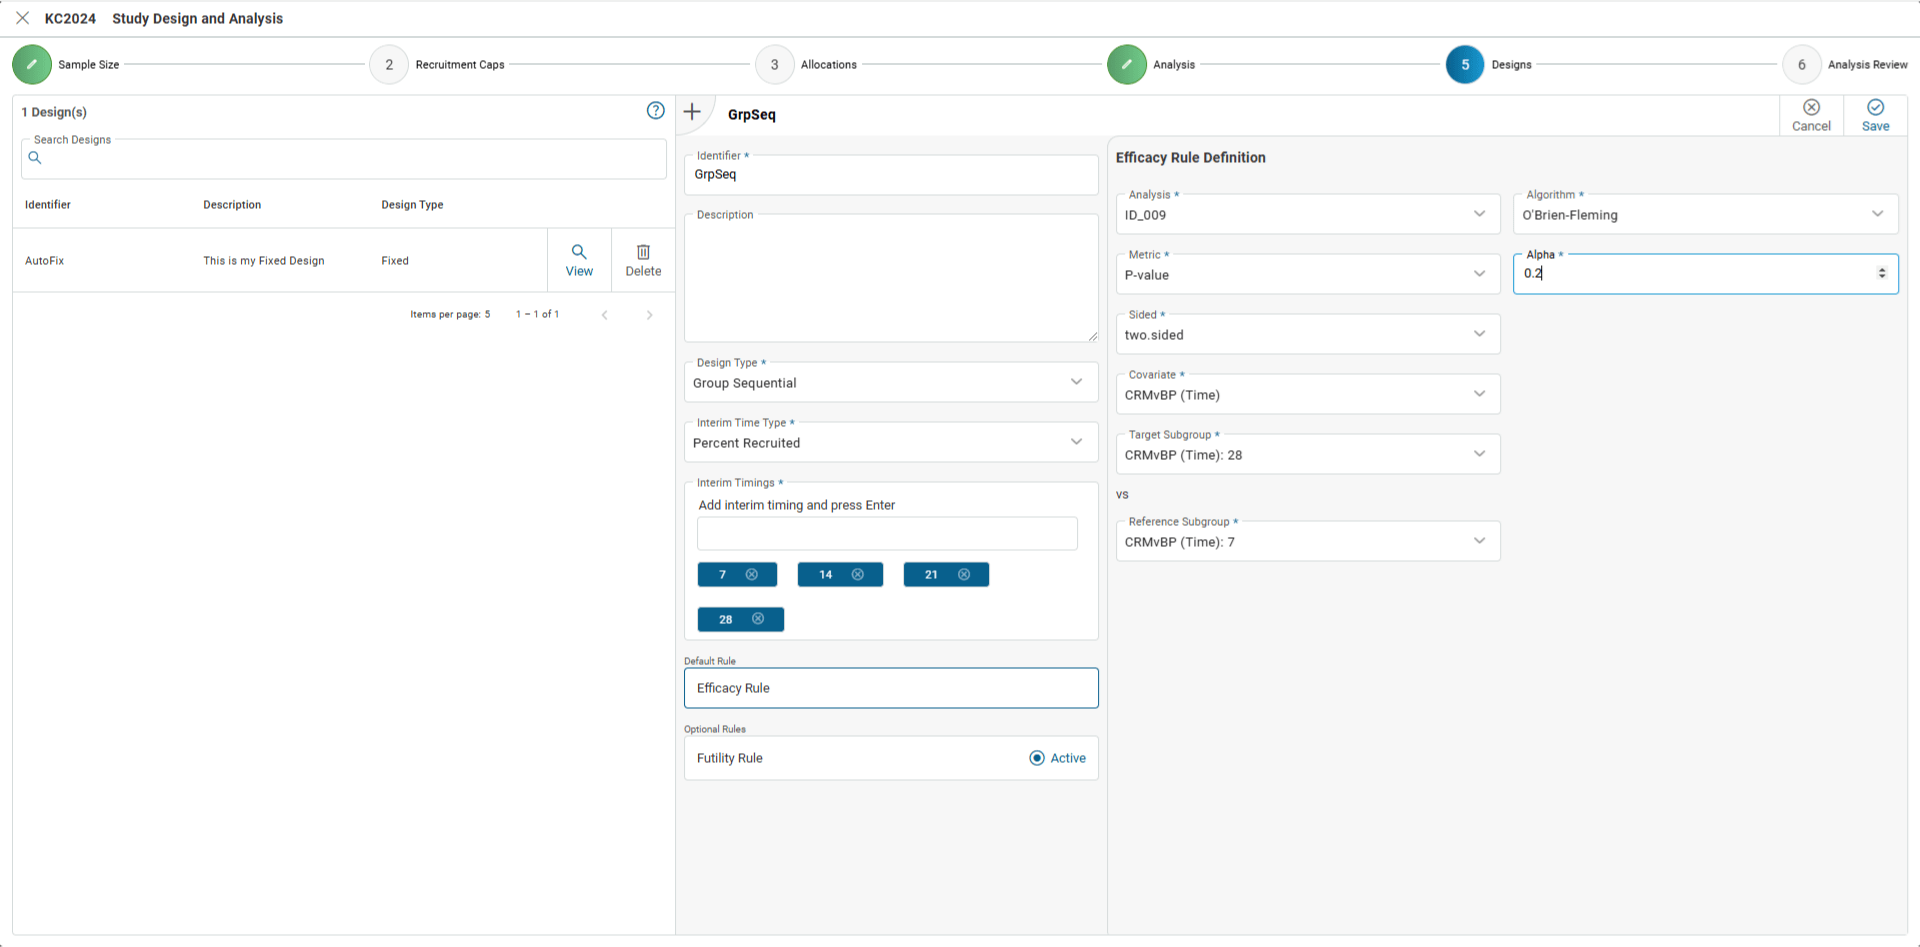Image resolution: width=1920 pixels, height=947 pixels.
Task: Open the Covariate CRMvBP (Time) dropdown
Action: pos(1308,394)
